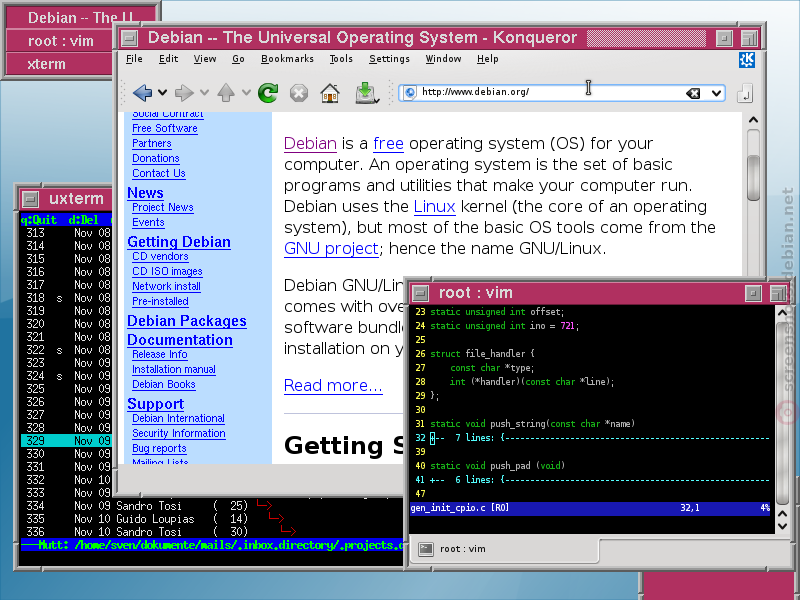Click the top up arrow of the vim terminal scrollbar
This screenshot has height=600, width=800.
(x=782, y=312)
